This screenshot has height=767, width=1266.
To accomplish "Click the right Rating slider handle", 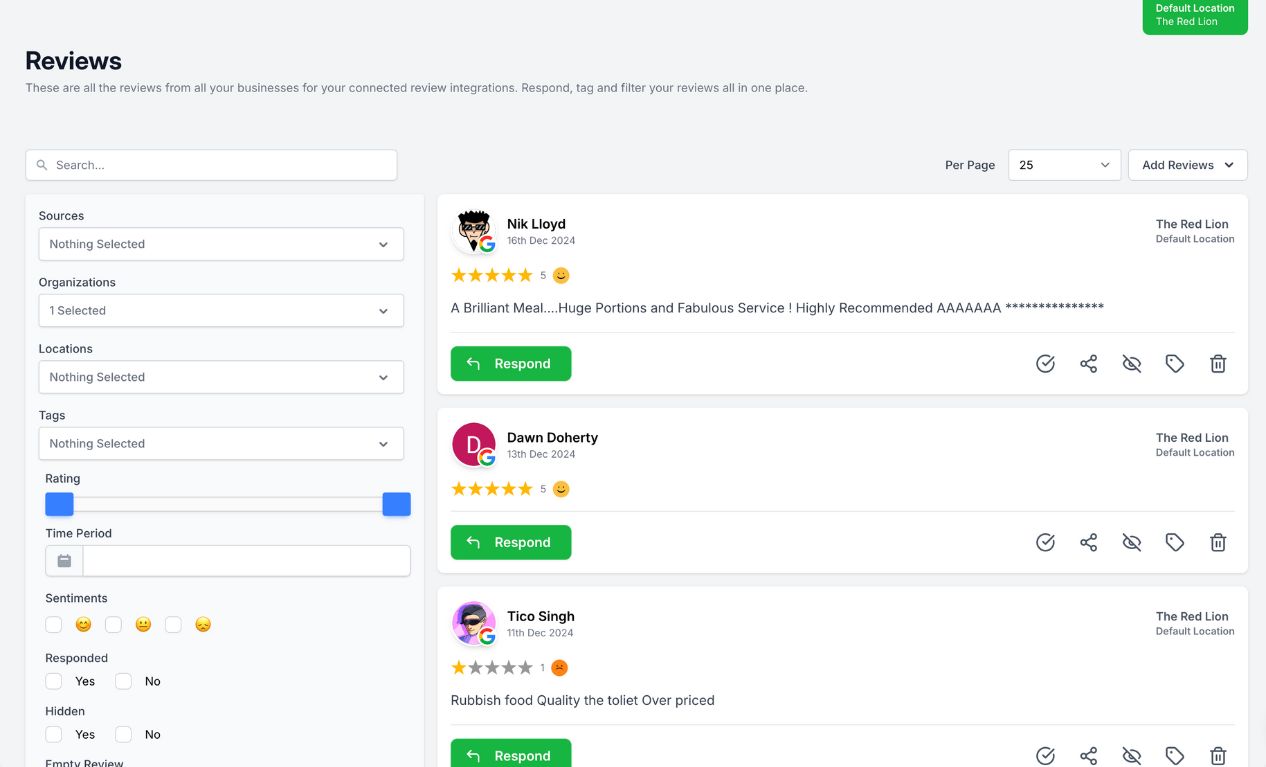I will tap(396, 504).
